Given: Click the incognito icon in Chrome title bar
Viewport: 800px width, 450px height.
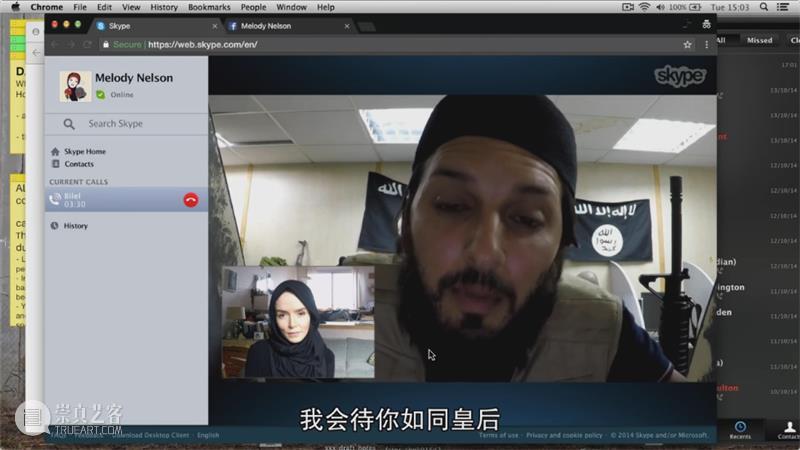Looking at the screenshot, I should [707, 24].
